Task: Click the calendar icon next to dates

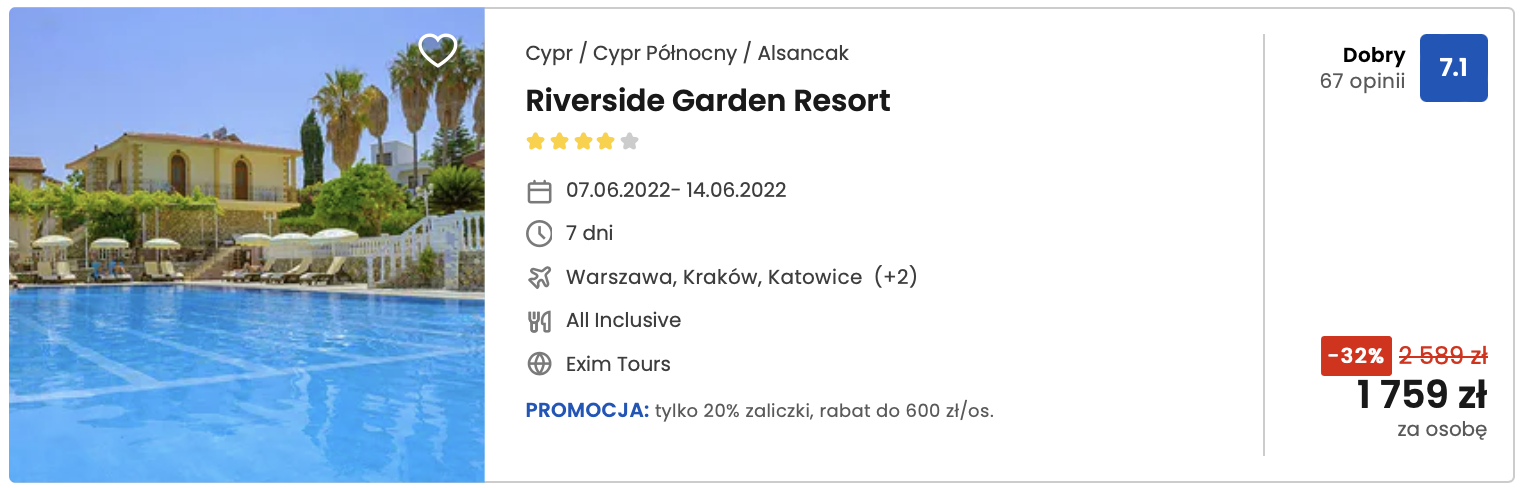Action: pyautogui.click(x=539, y=191)
